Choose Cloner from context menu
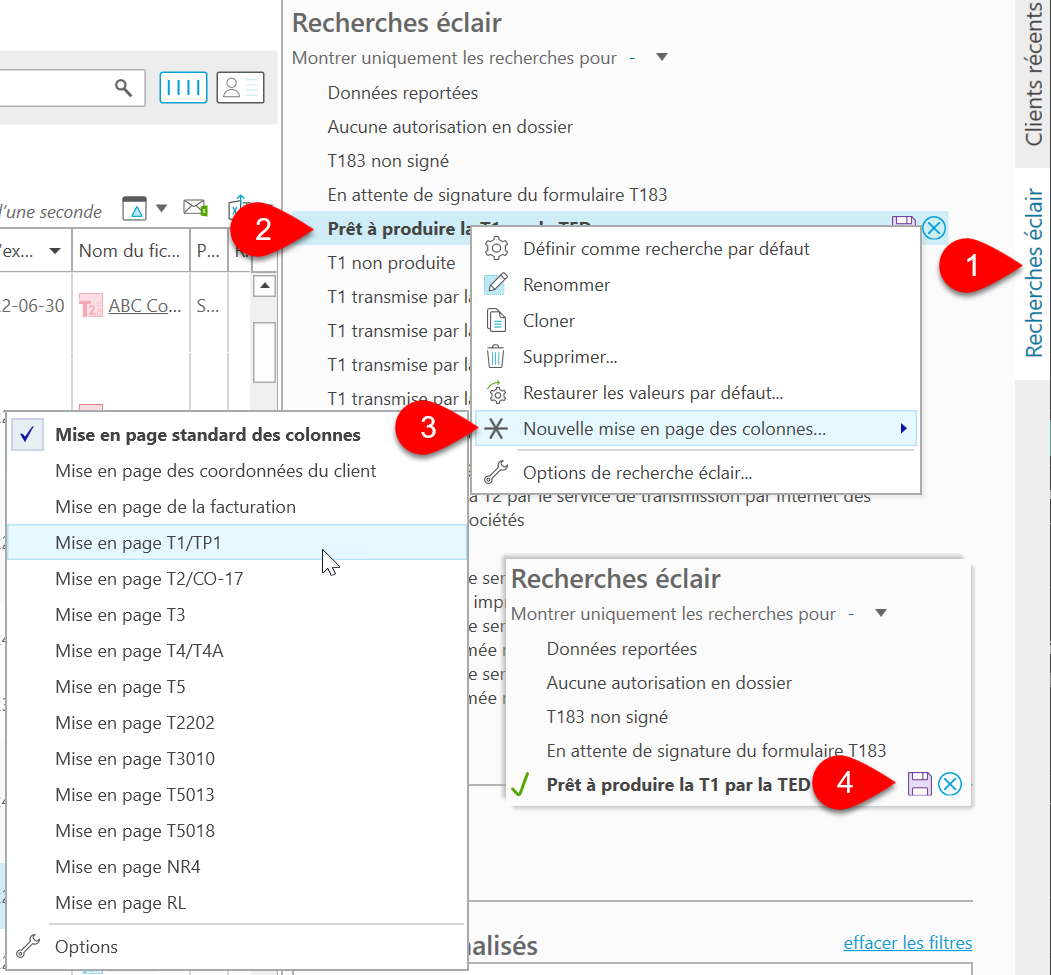 pos(549,321)
